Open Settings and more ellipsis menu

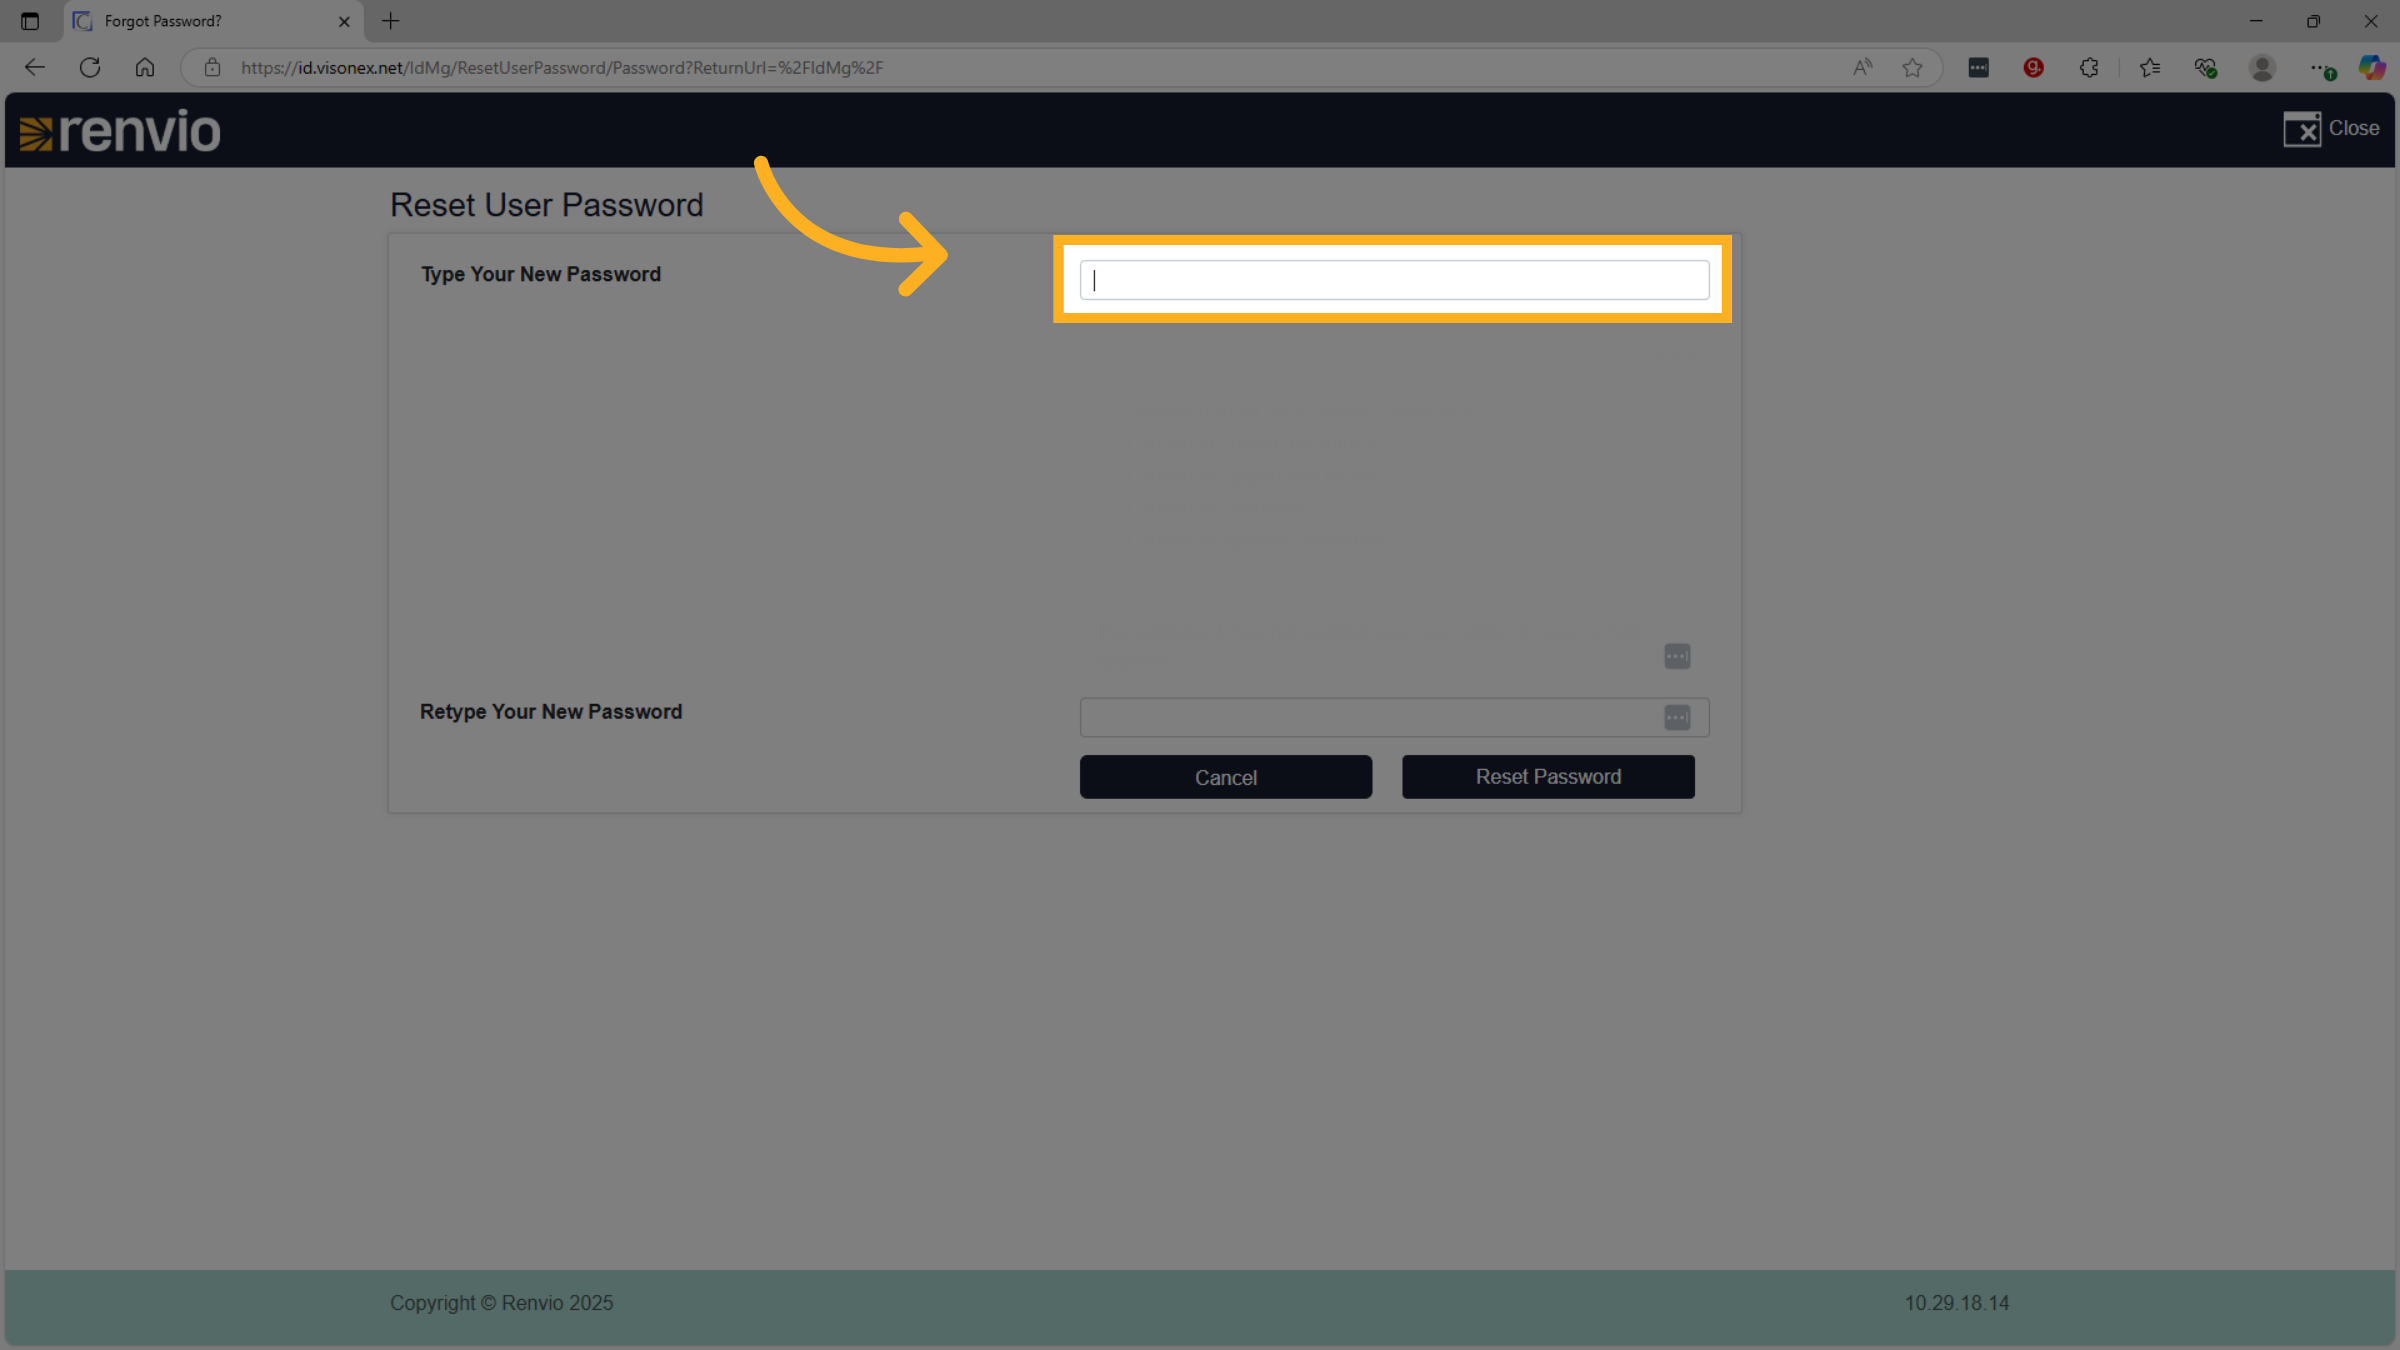pos(2322,68)
